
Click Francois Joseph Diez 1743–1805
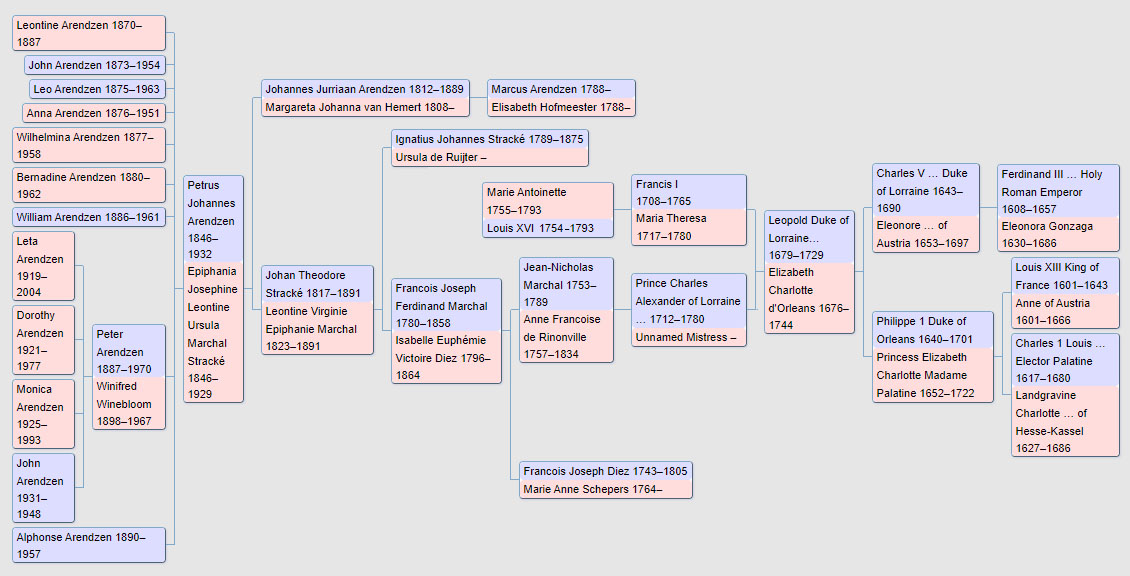tap(605, 471)
